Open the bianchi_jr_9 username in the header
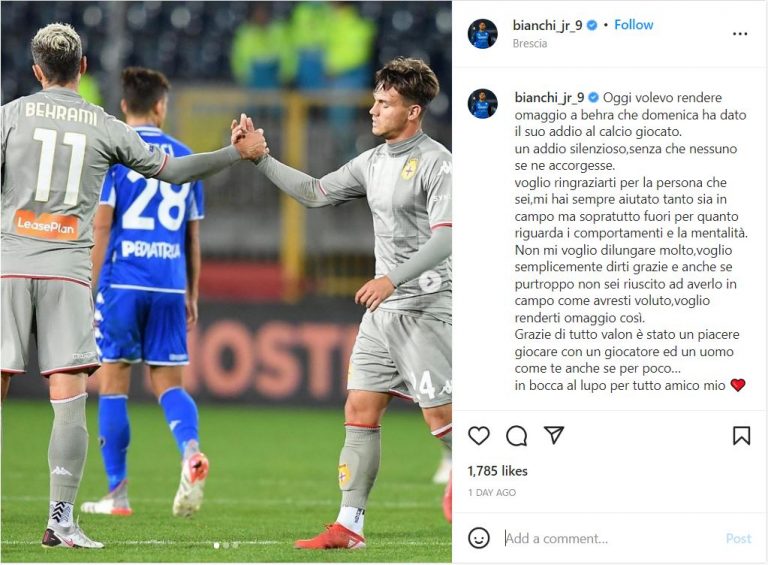Screen dimensions: 768x565 547,25
